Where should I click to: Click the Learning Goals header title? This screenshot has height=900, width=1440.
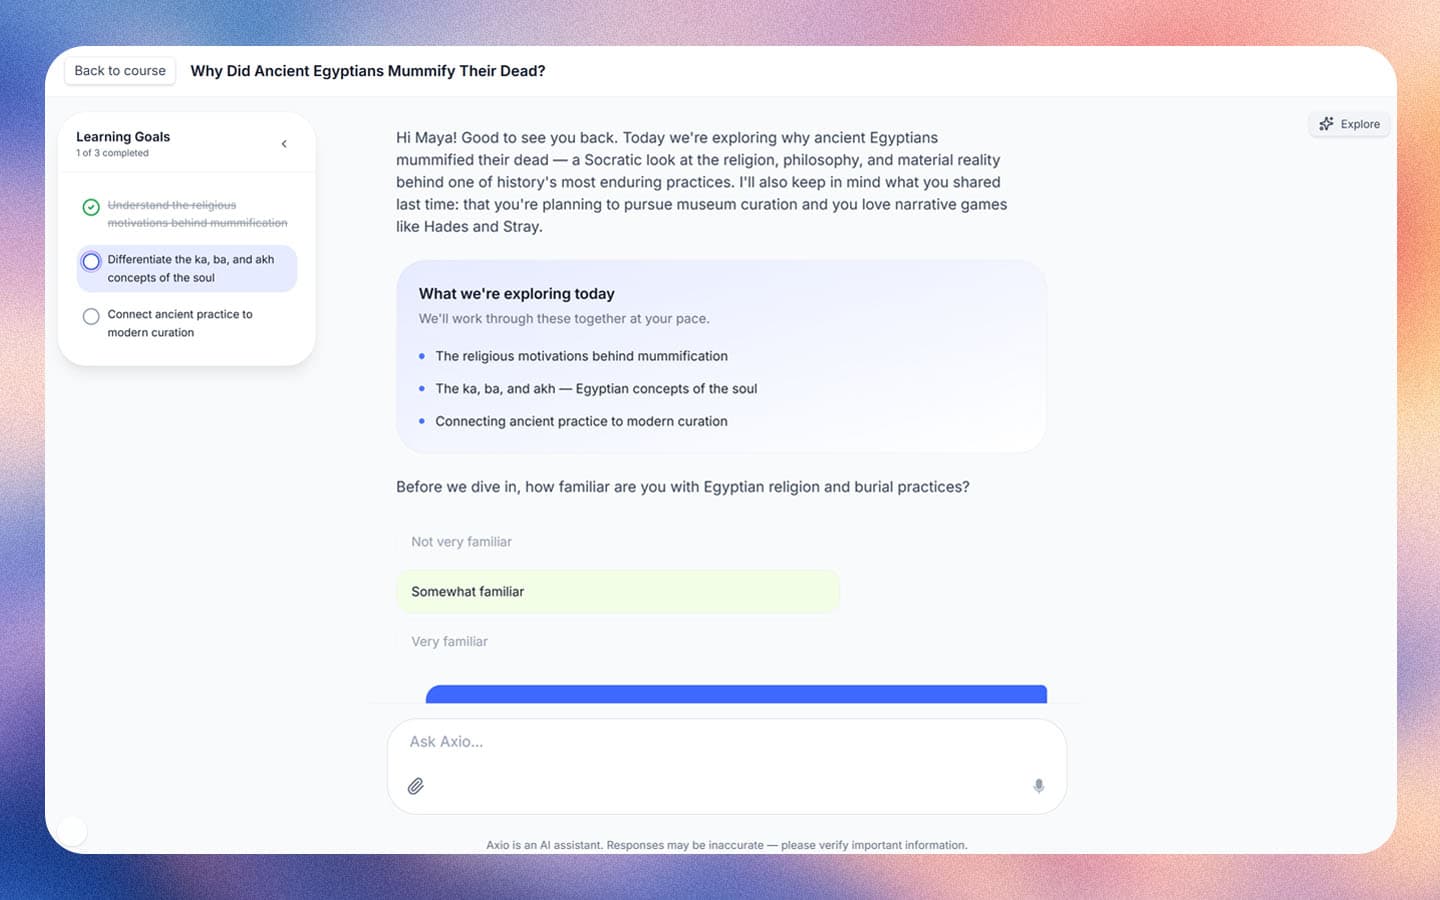click(123, 137)
